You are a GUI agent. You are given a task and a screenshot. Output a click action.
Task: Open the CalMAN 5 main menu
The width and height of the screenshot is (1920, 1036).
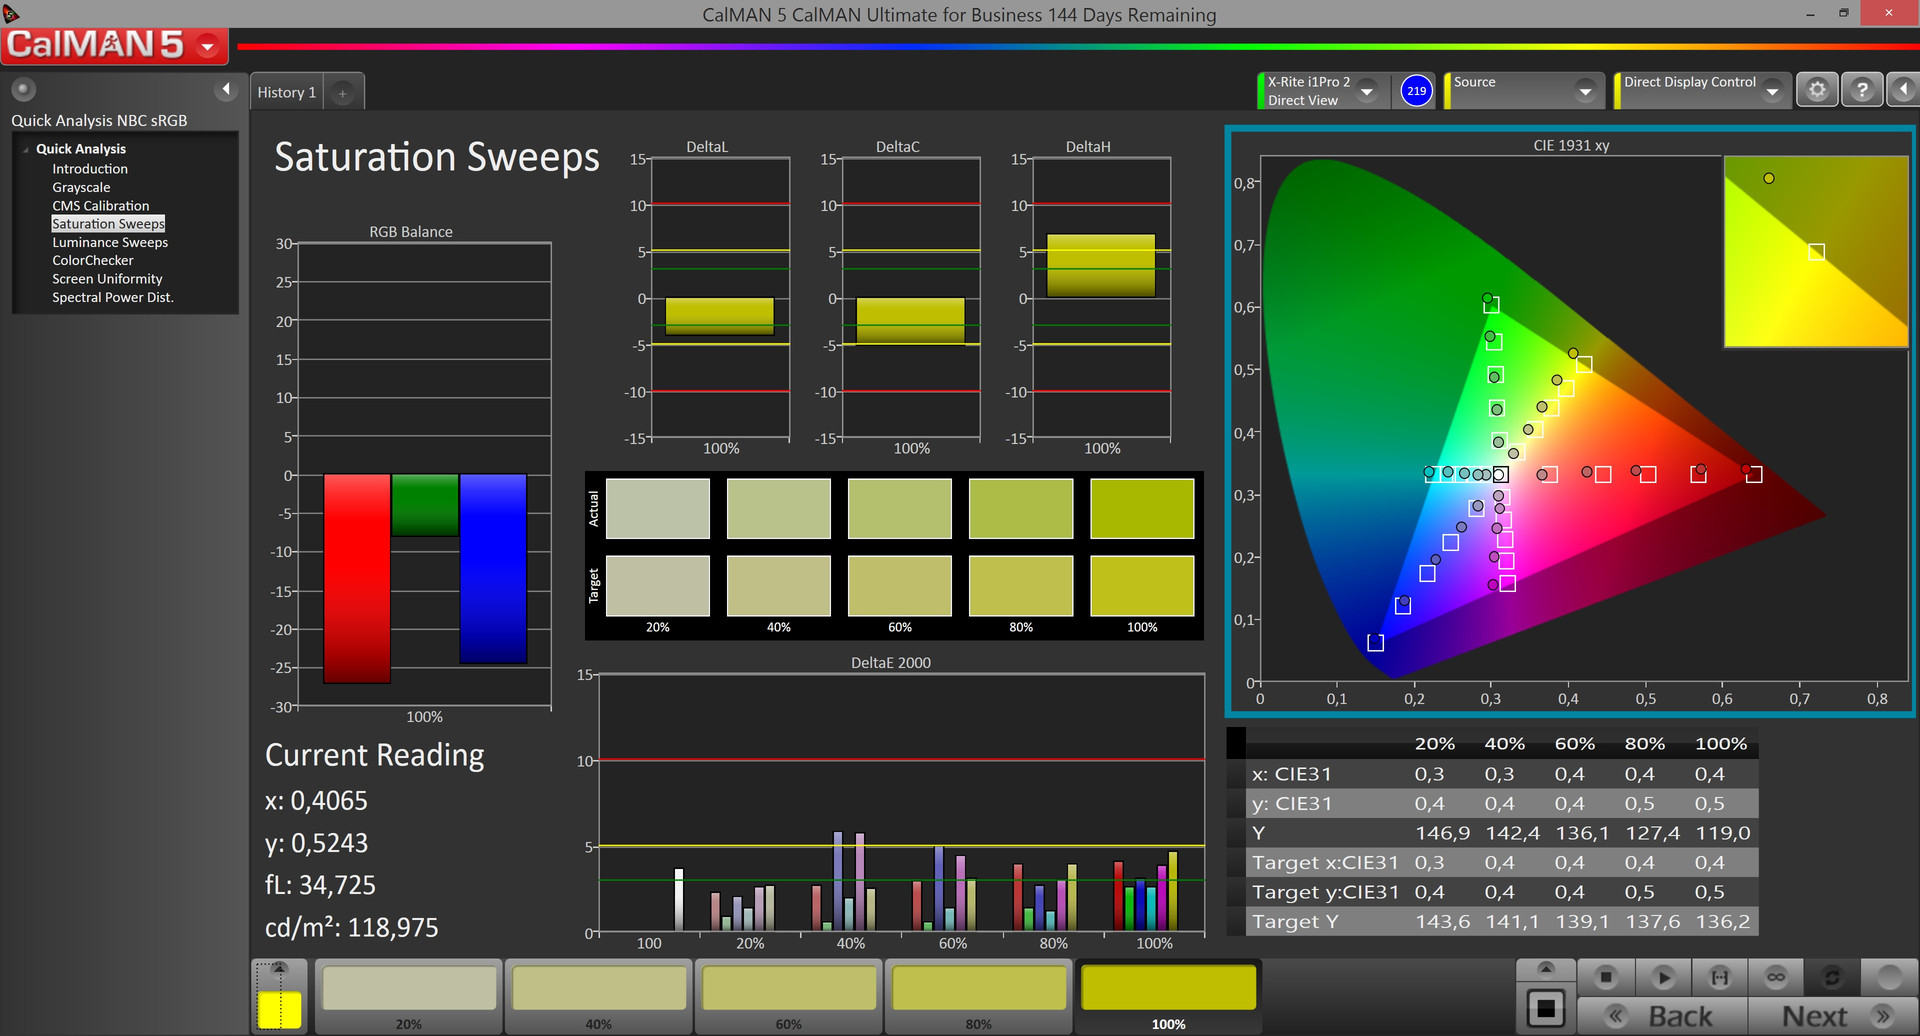208,46
